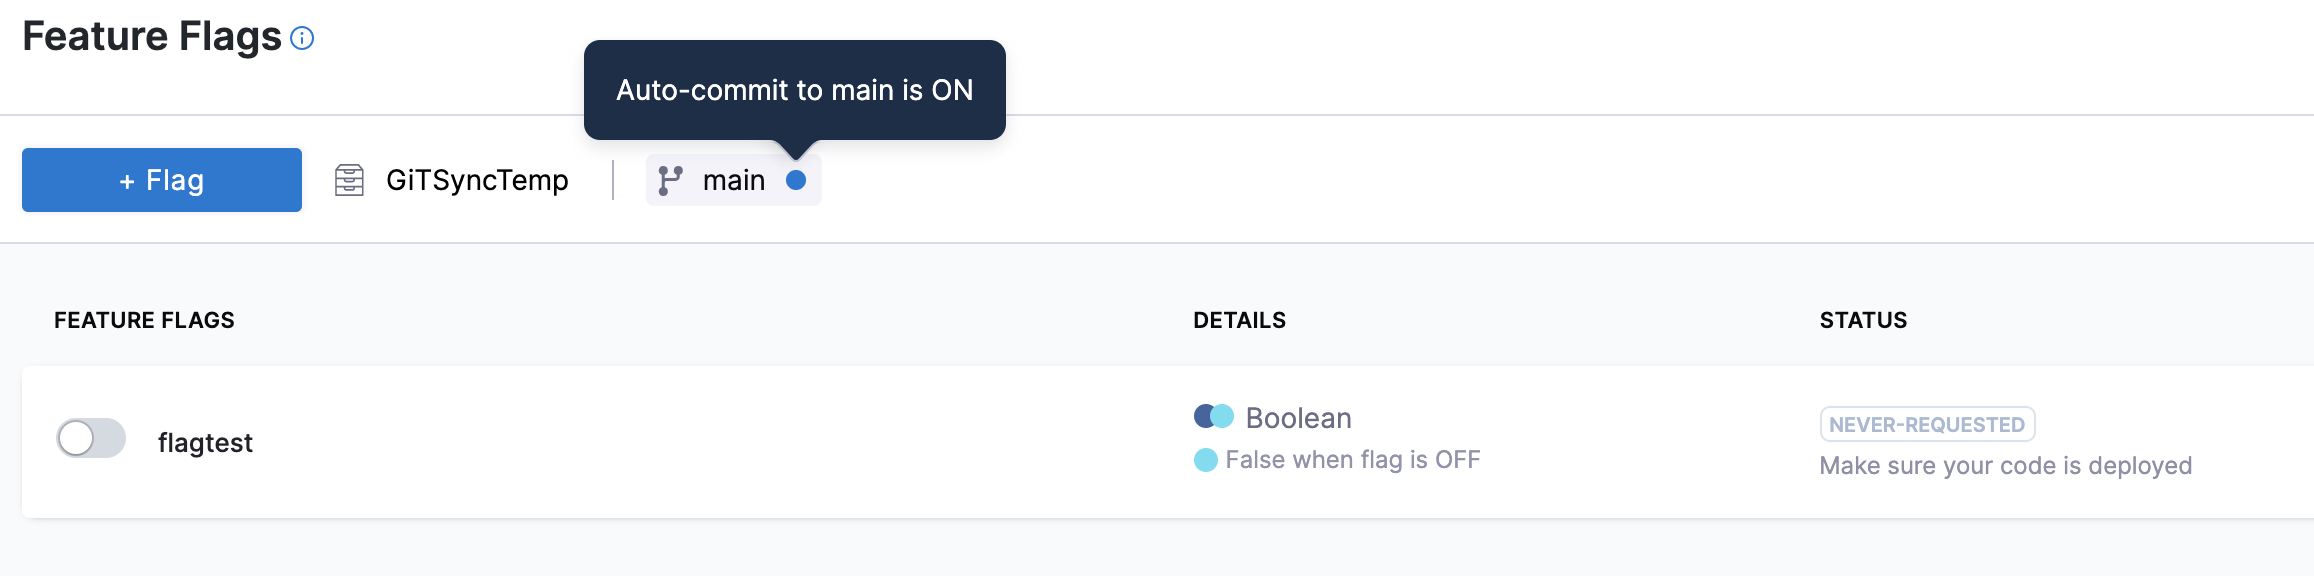Click the blue auto-commit status dot
The image size is (2314, 576).
796,180
